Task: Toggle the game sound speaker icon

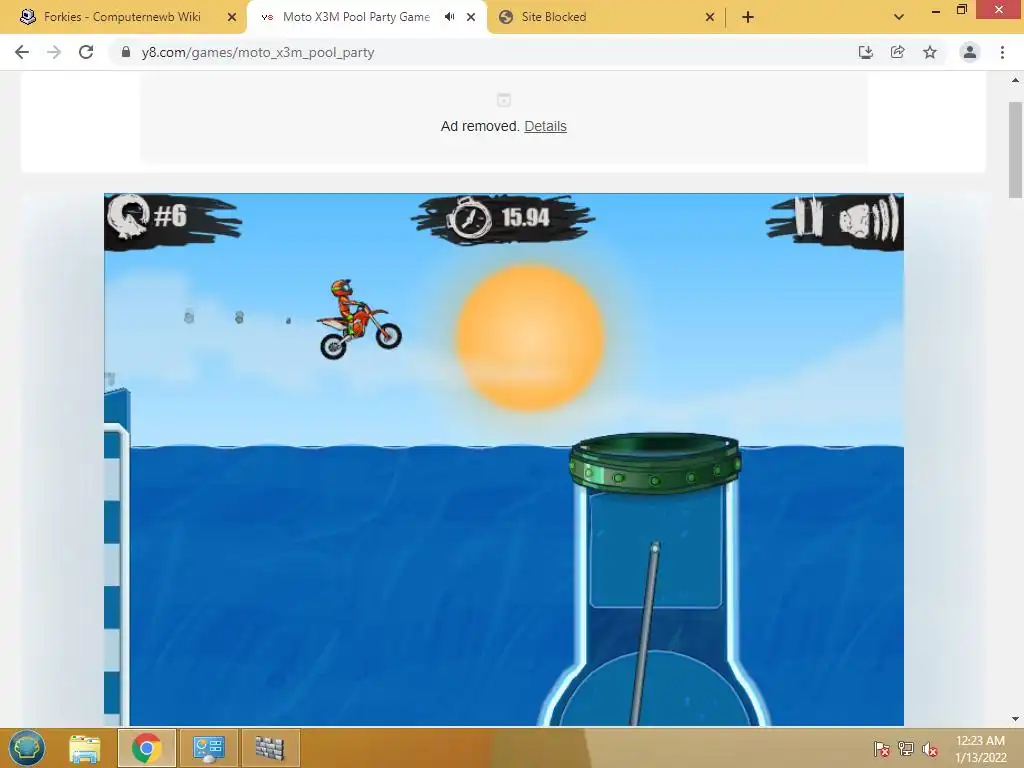Action: pos(867,219)
